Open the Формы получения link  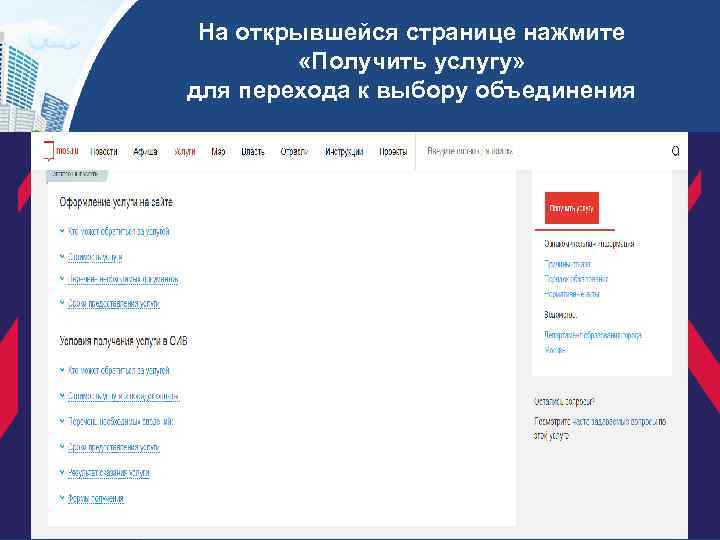click(96, 498)
